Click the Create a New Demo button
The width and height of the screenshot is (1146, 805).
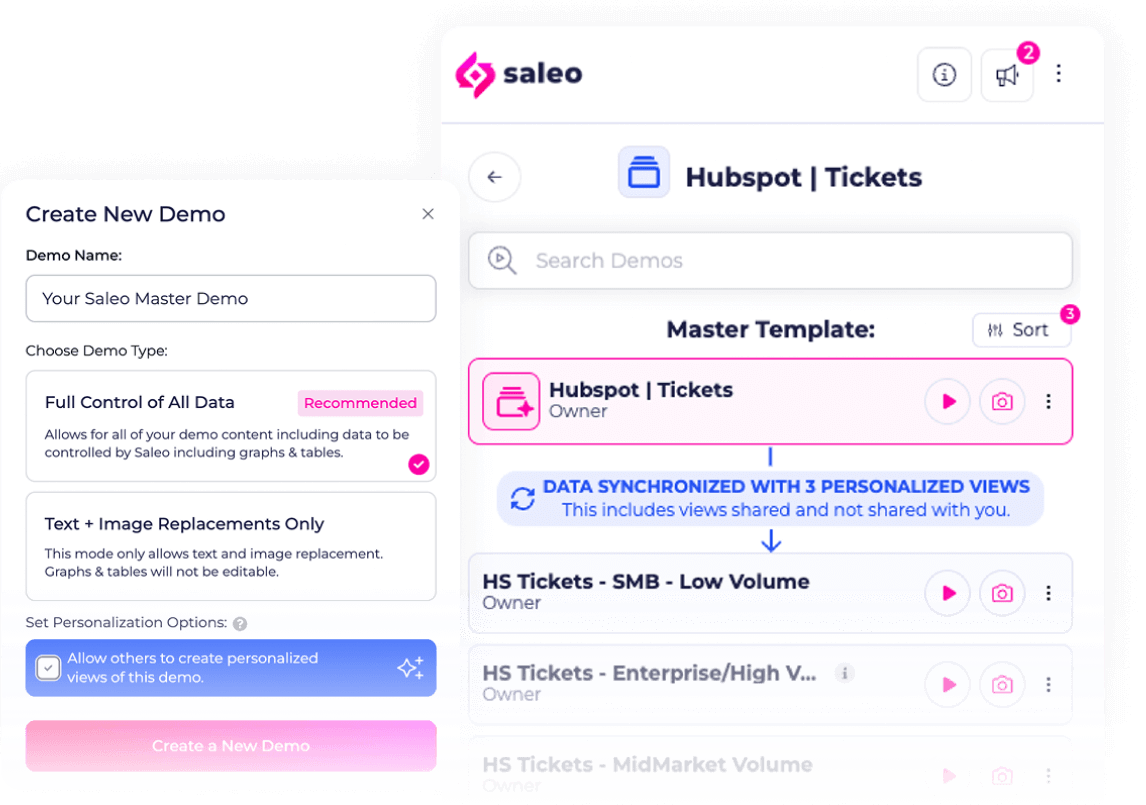pos(231,746)
